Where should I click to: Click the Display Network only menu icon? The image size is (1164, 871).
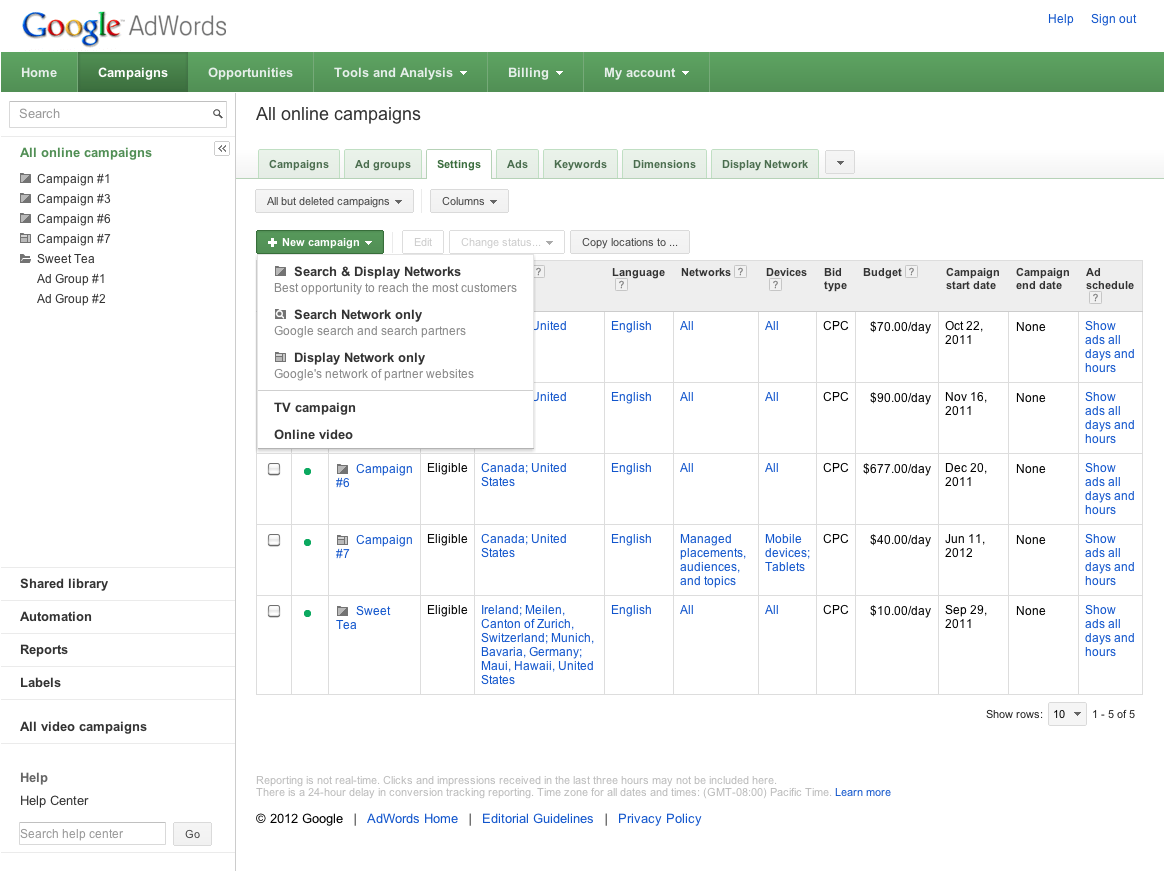pyautogui.click(x=281, y=357)
